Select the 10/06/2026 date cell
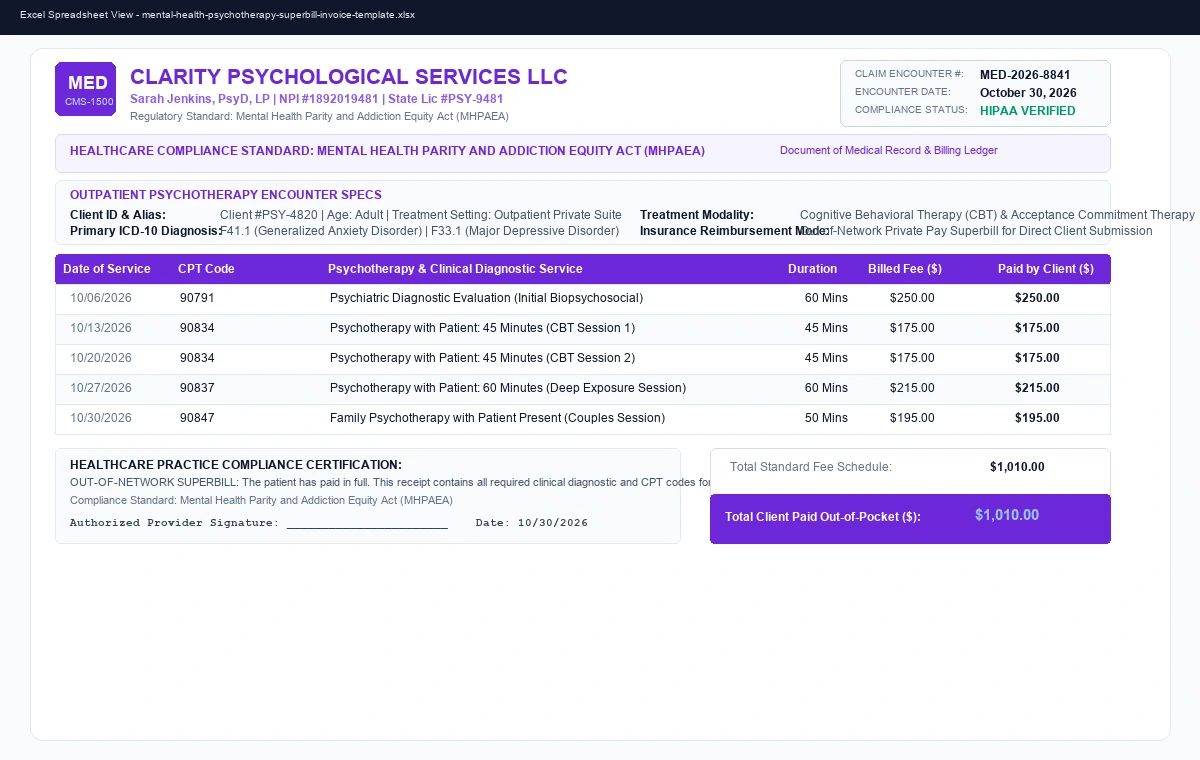Image resolution: width=1200 pixels, height=760 pixels. [101, 298]
